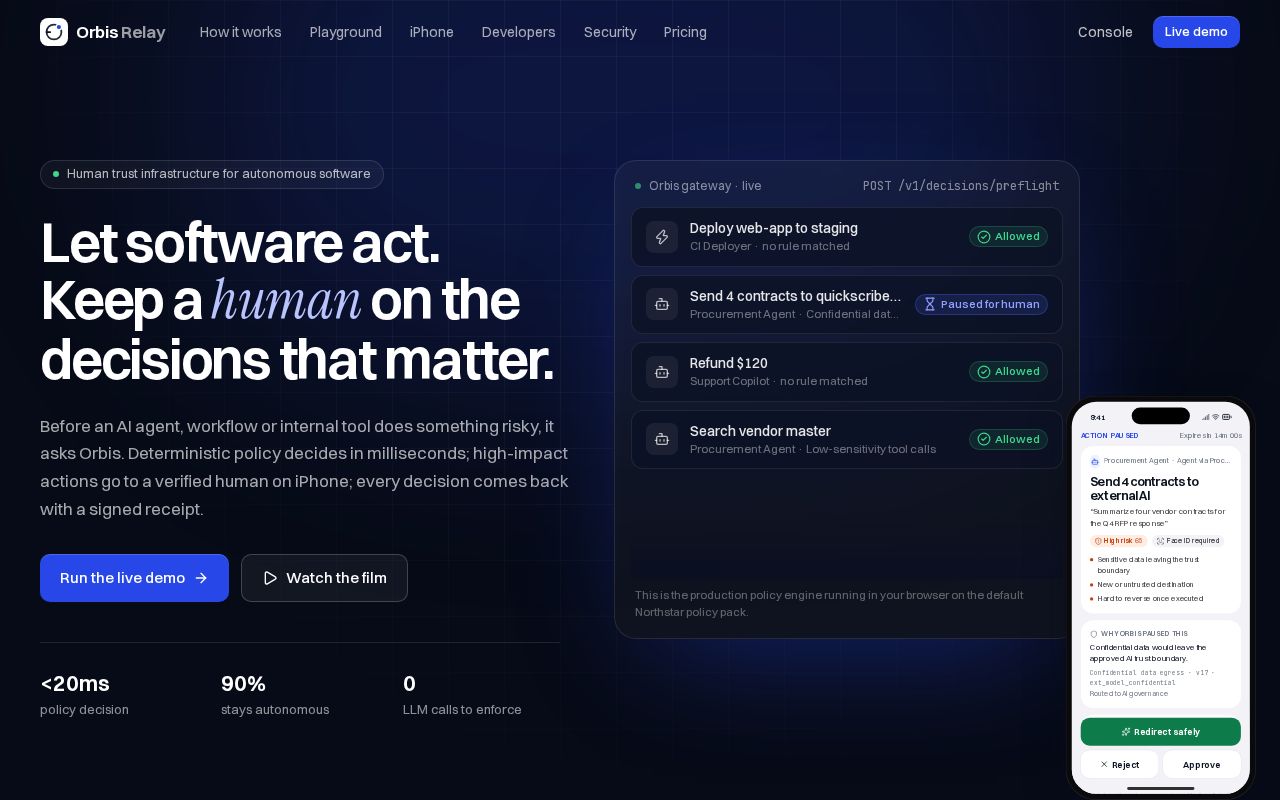Click the Live demo button in header

click(x=1196, y=32)
